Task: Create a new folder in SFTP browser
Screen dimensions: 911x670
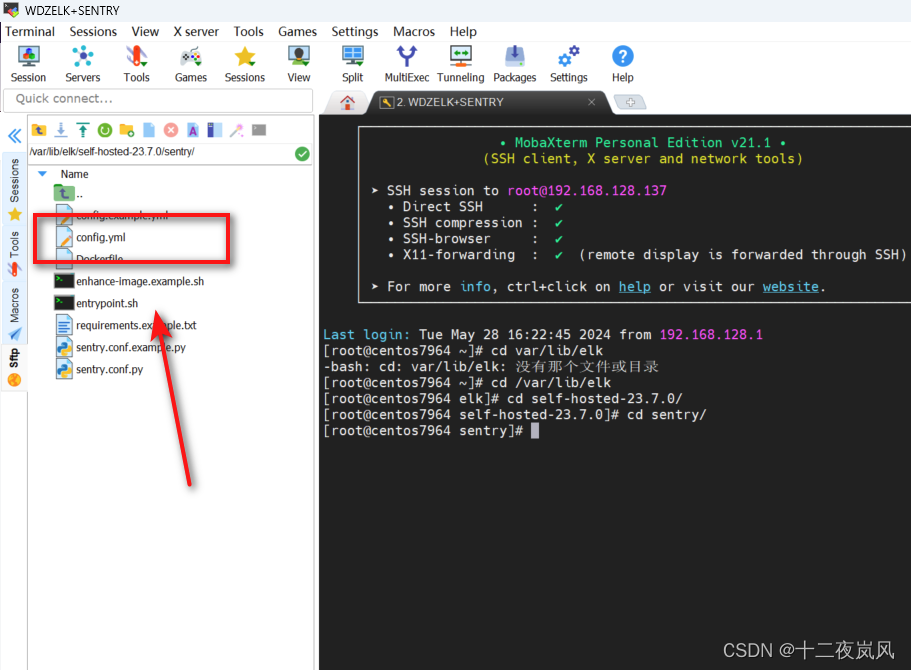Action: click(x=127, y=130)
